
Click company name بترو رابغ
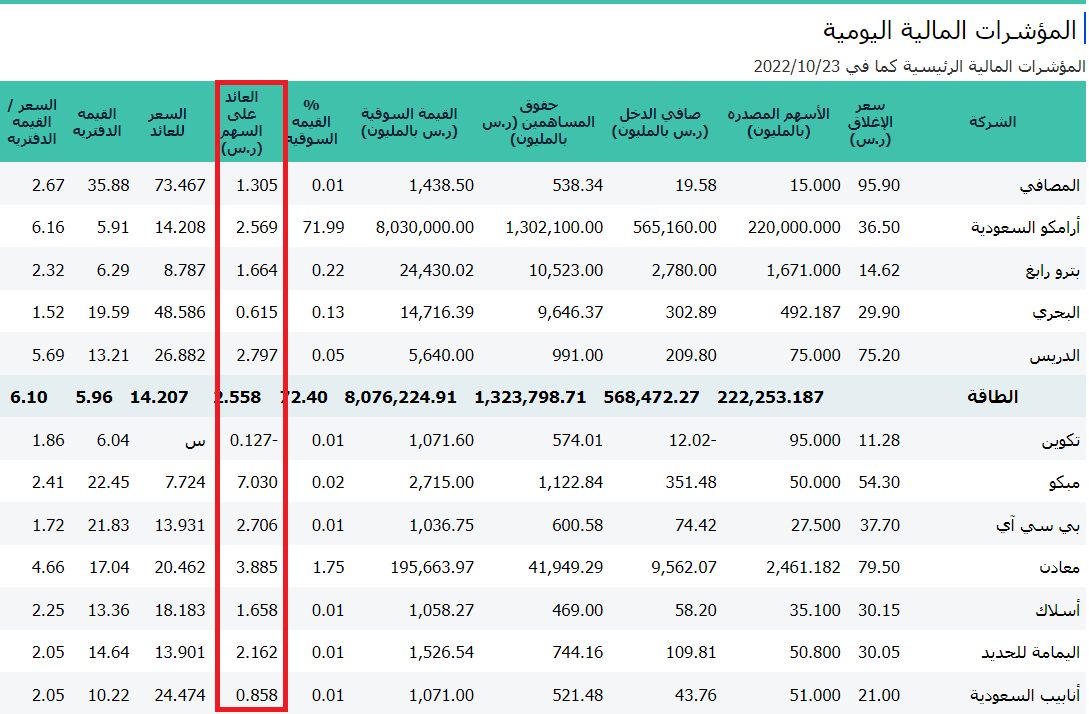coord(1052,270)
